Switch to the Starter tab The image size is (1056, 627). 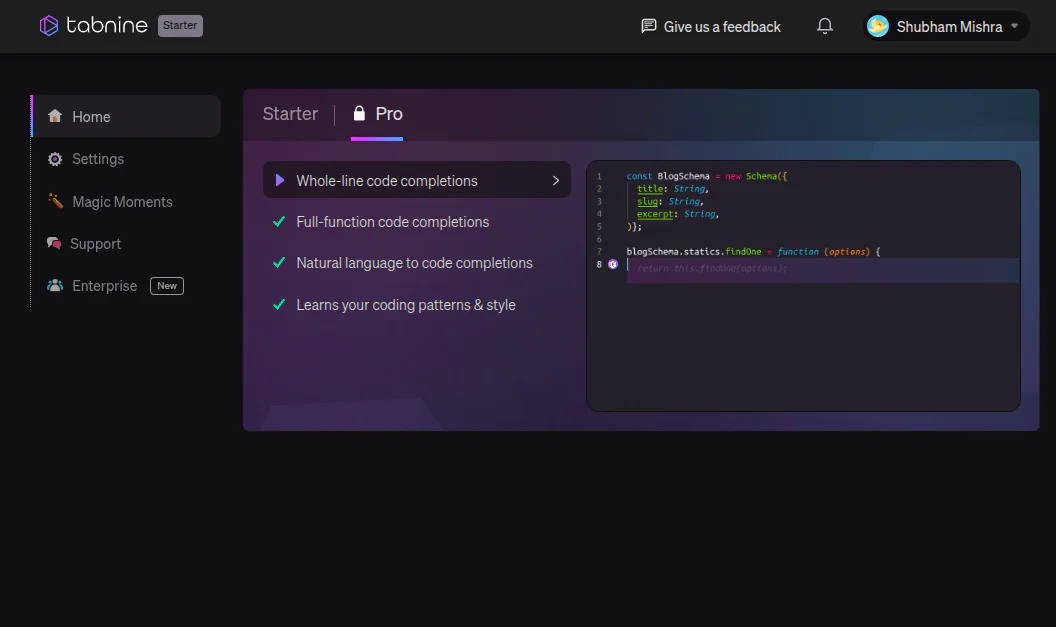point(290,114)
